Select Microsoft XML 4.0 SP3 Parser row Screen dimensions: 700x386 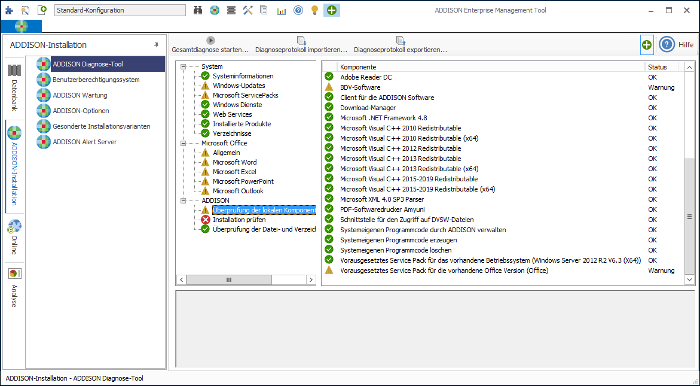coord(503,199)
